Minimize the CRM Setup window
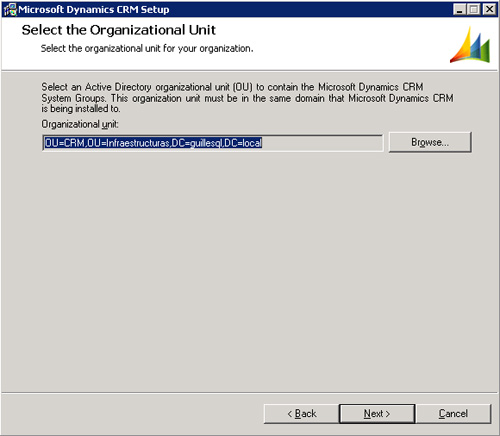Image resolution: width=500 pixels, height=436 pixels. click(459, 9)
